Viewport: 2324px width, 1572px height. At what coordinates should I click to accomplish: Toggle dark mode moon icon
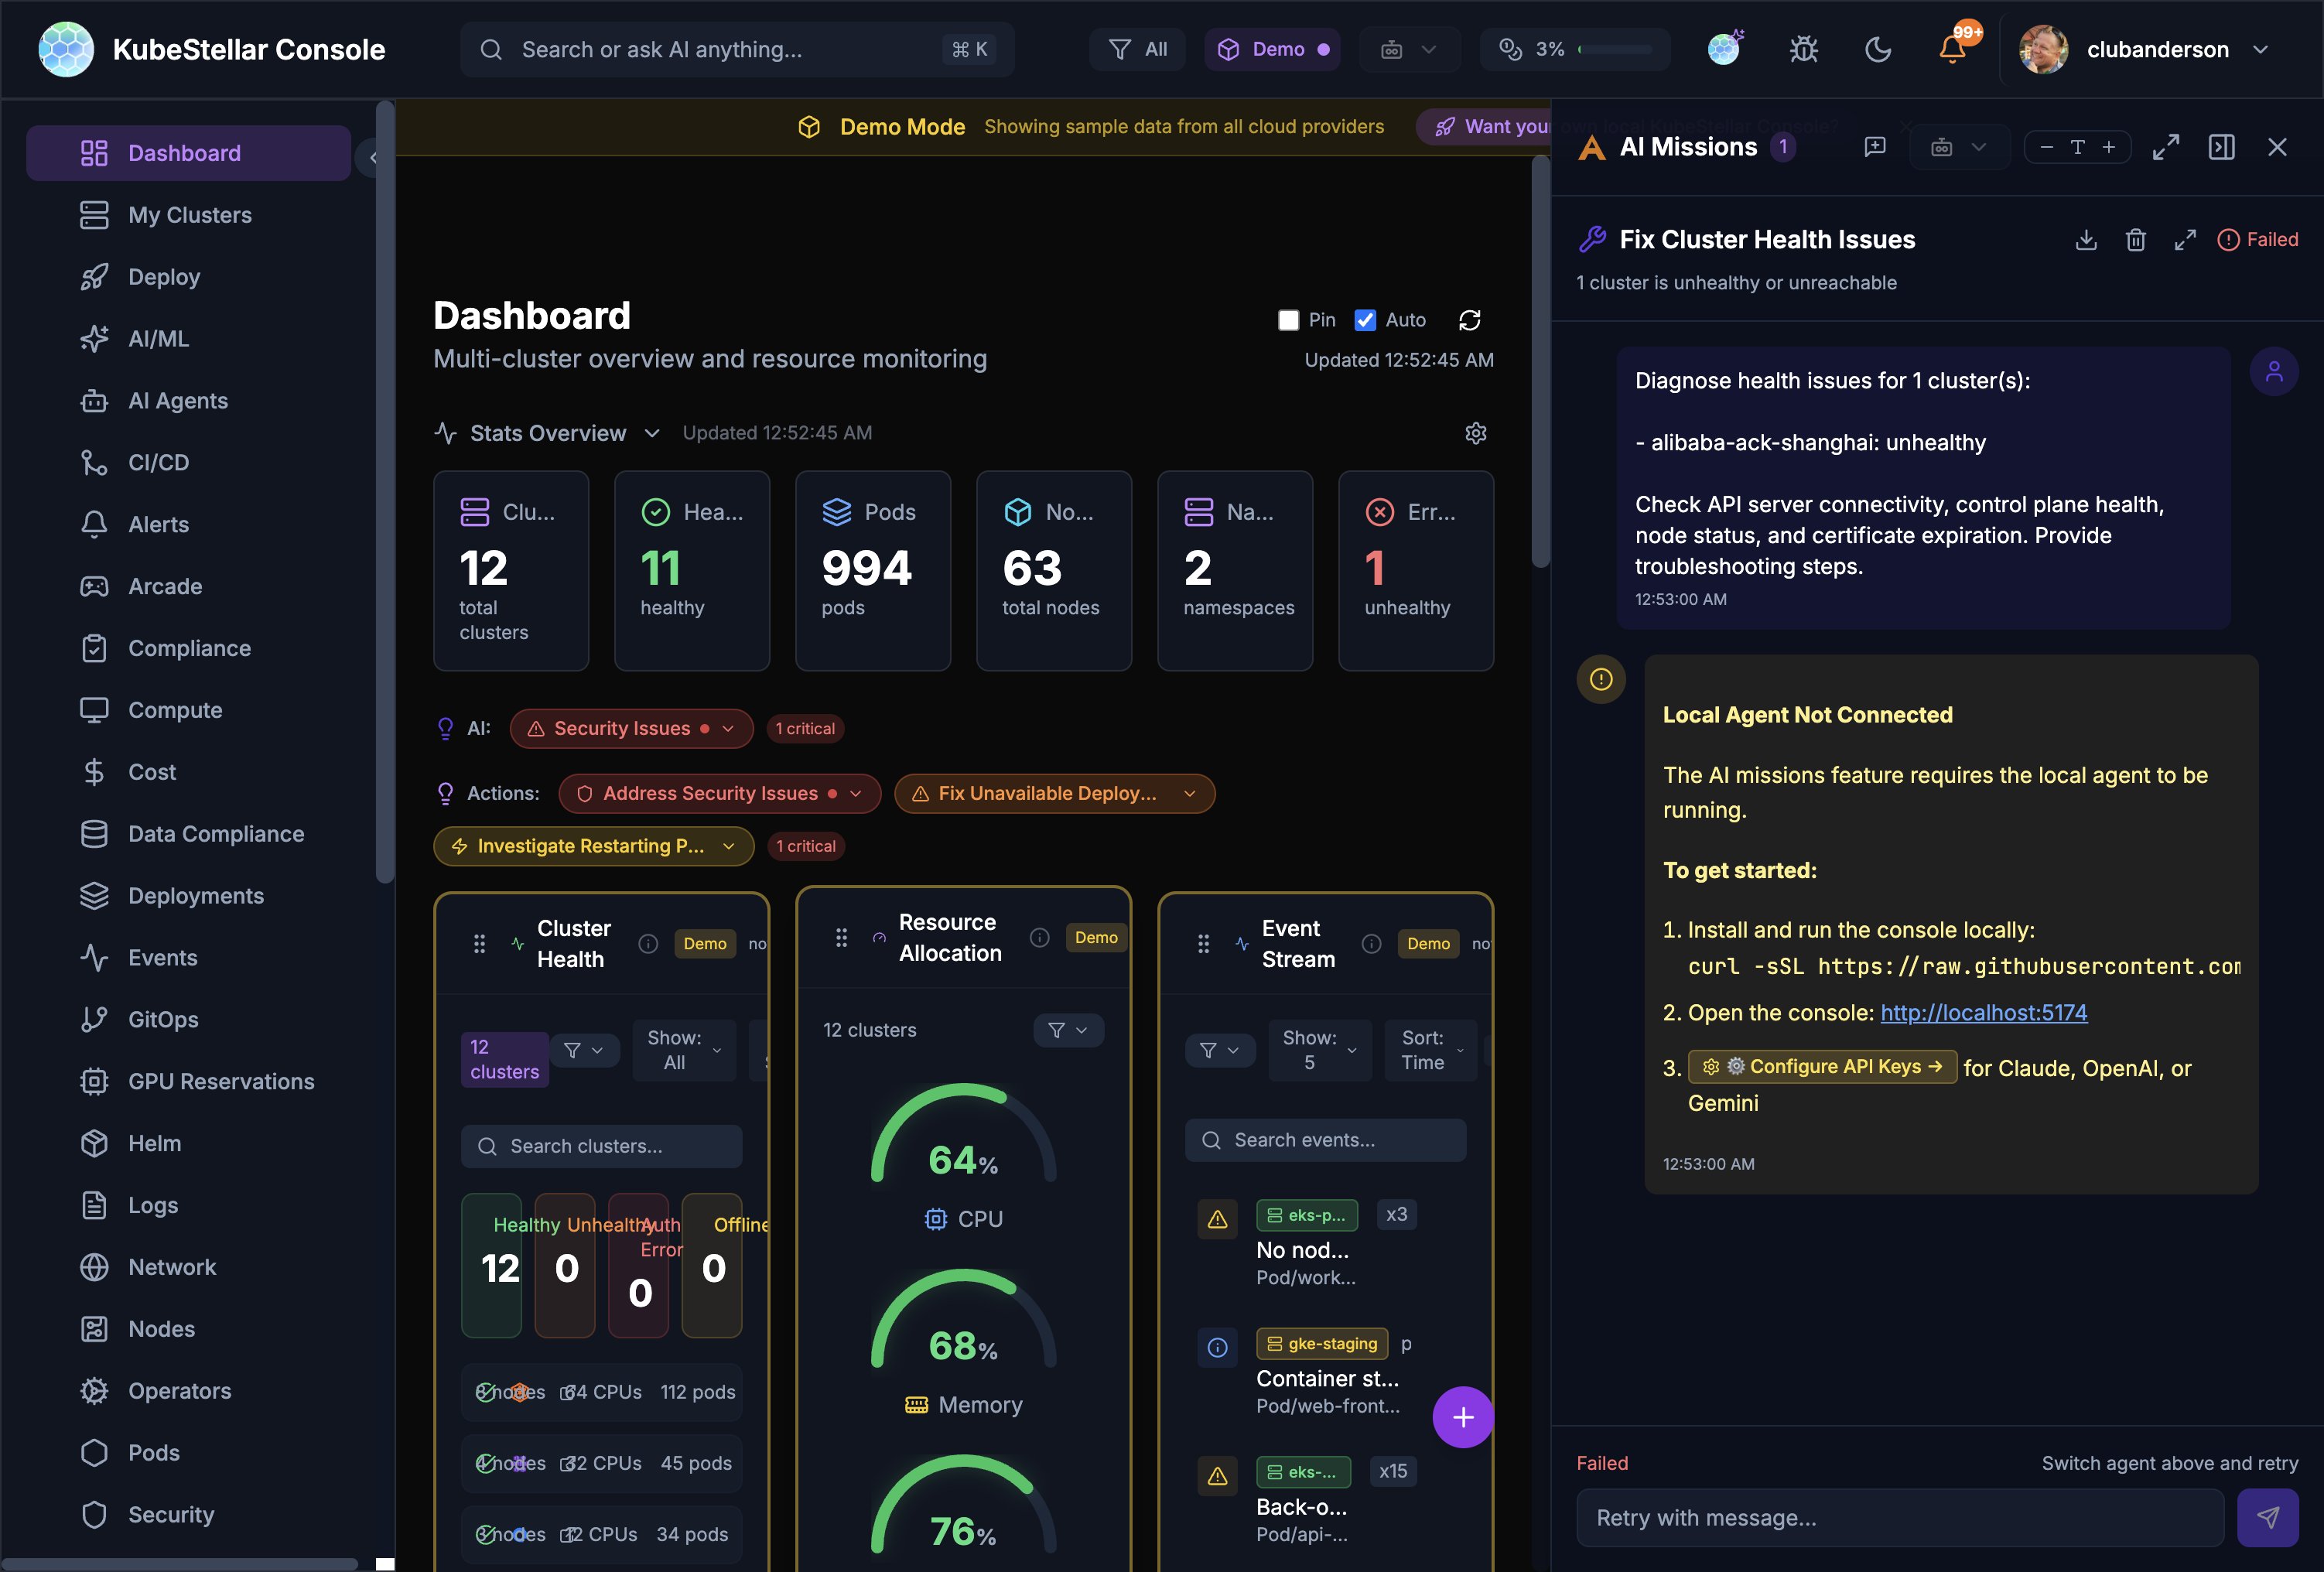1877,49
